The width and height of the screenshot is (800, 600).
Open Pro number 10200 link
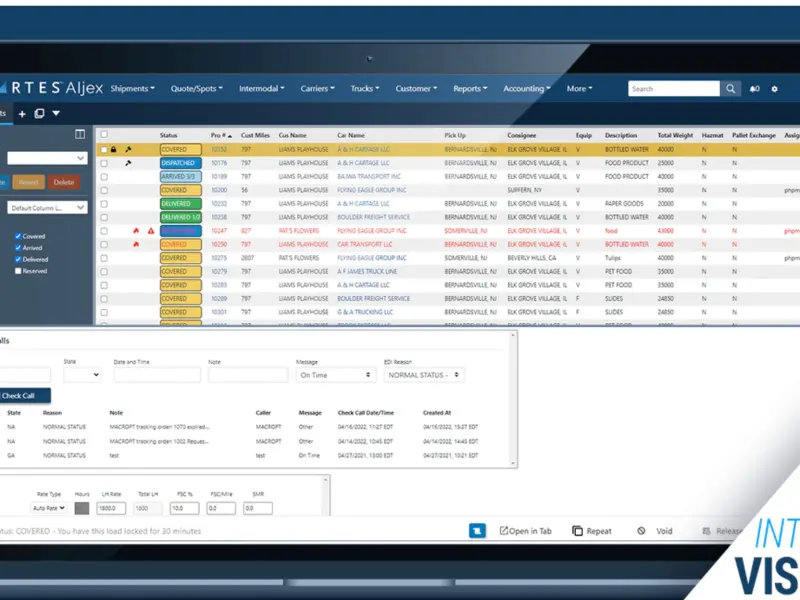pos(219,190)
